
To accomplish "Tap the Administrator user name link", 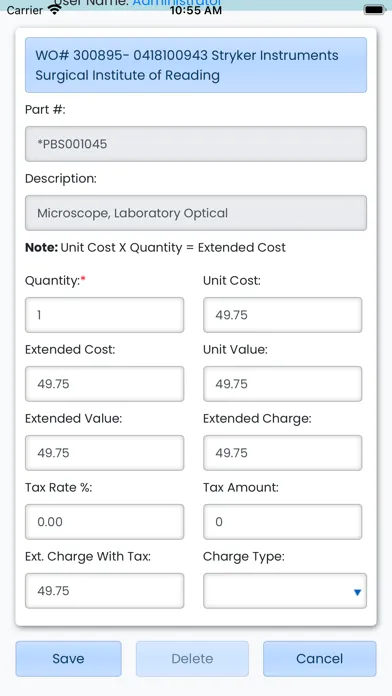I will (177, 3).
